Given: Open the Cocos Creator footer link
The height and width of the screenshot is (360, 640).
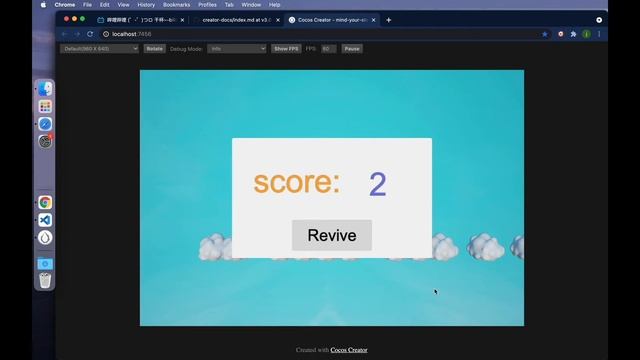Looking at the screenshot, I should coord(349,350).
